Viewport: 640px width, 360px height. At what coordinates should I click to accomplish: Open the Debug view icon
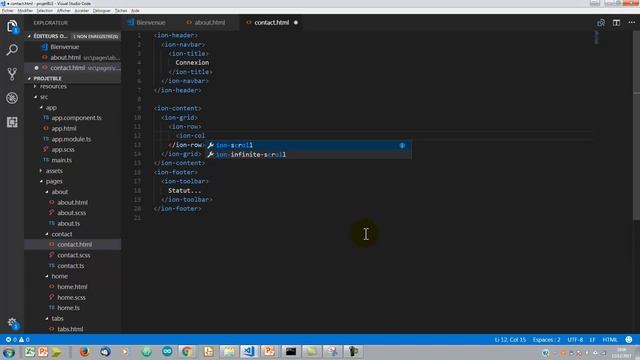coord(12,98)
